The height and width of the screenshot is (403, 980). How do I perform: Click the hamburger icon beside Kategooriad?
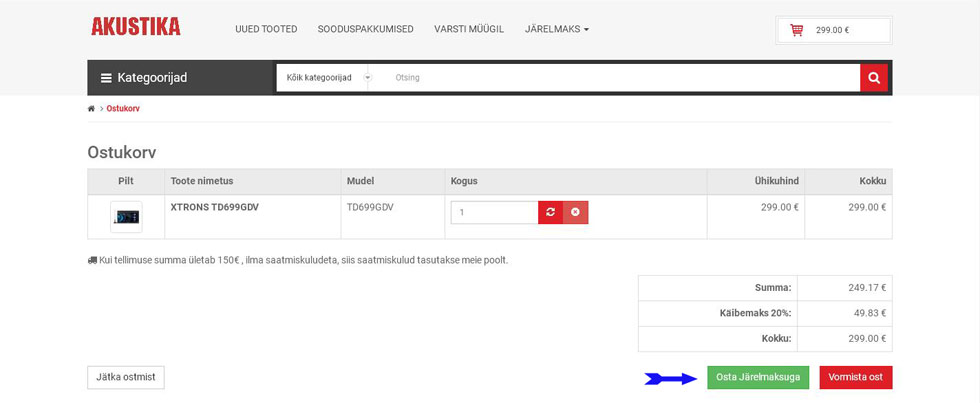tap(106, 78)
